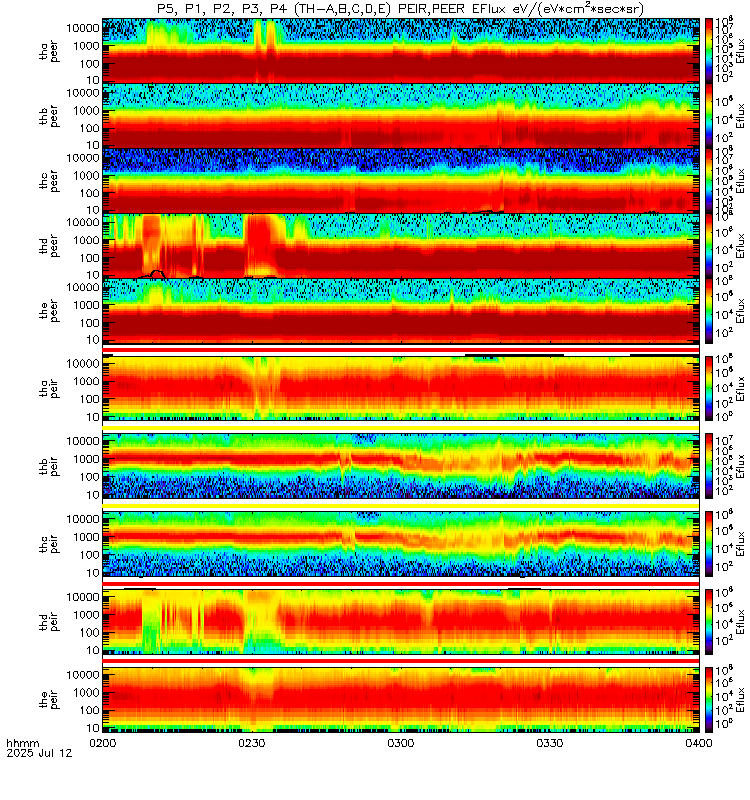Click the 100 tick label on thc peer
The image size is (750, 800).
pos(89,193)
